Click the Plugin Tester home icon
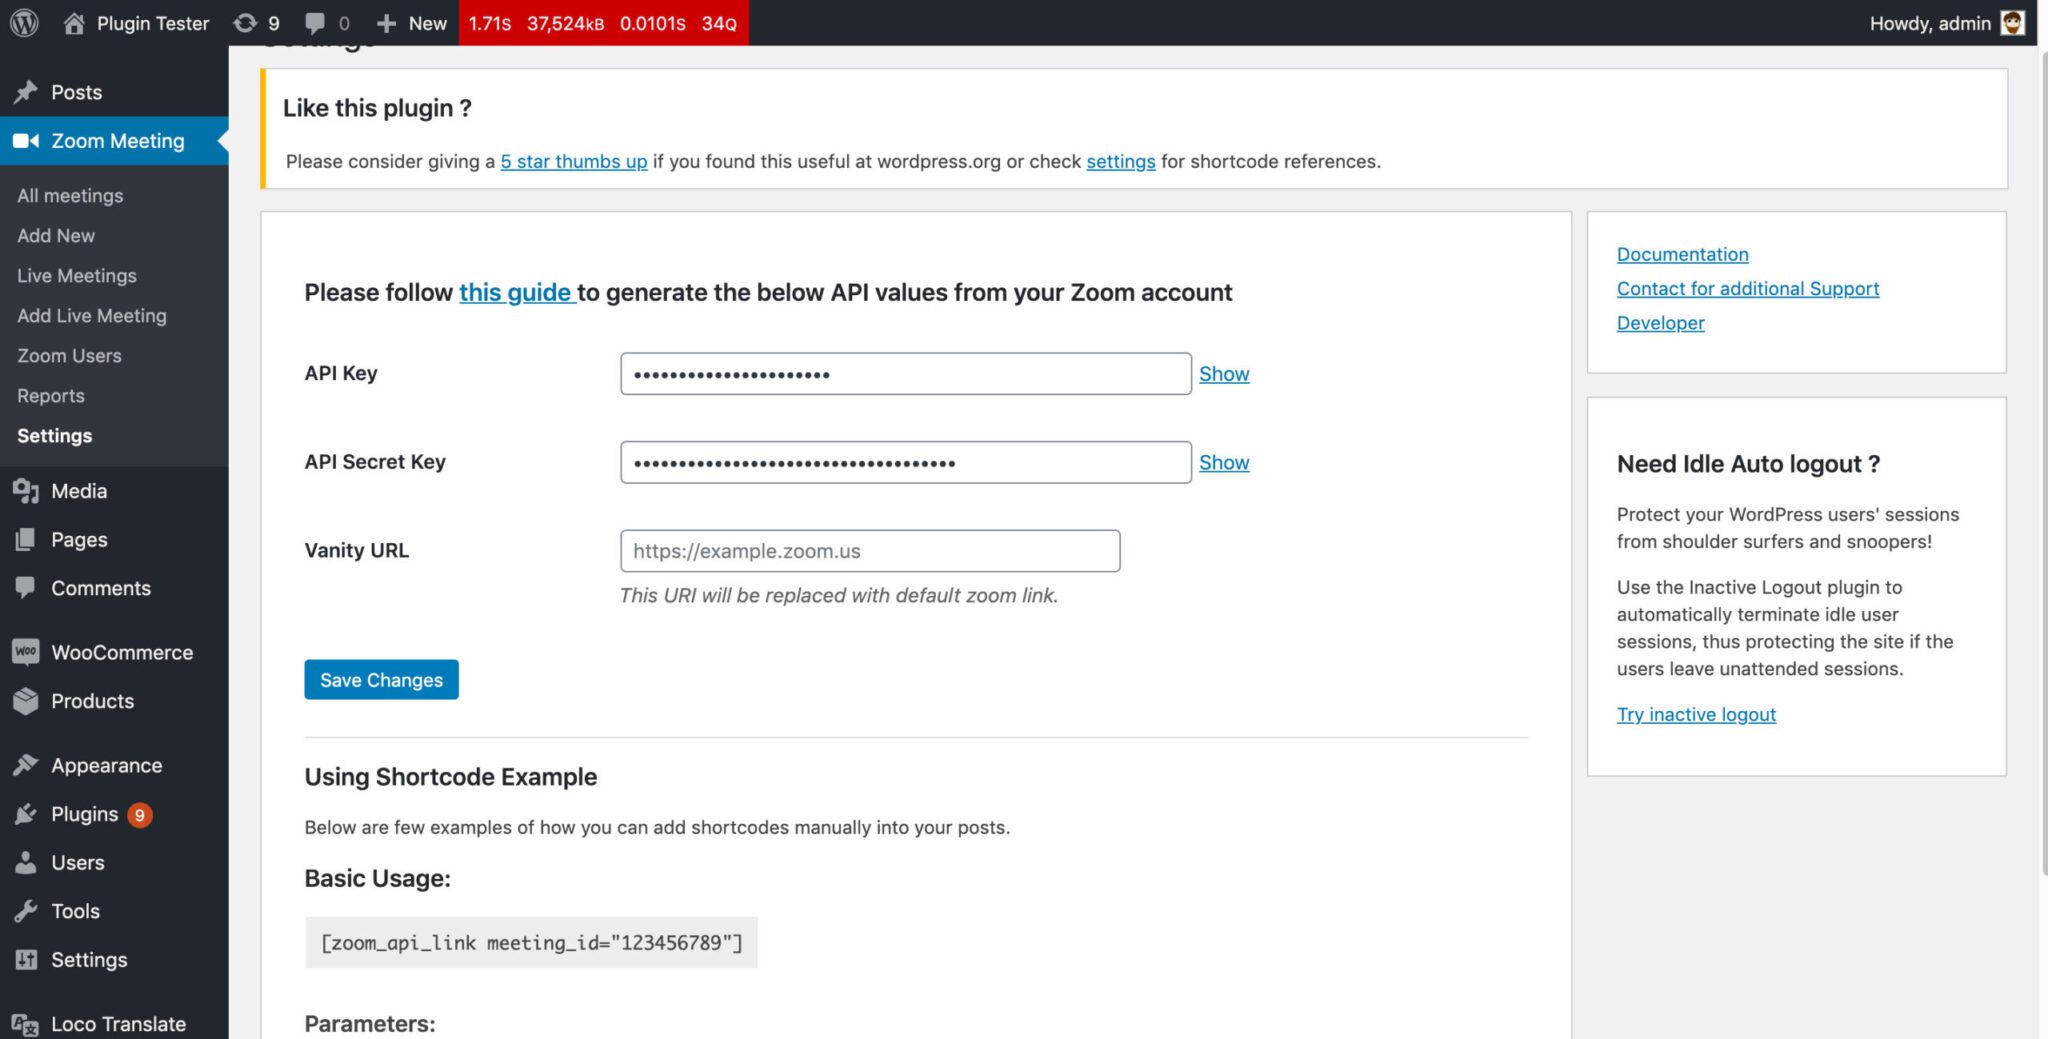 pyautogui.click(x=74, y=23)
